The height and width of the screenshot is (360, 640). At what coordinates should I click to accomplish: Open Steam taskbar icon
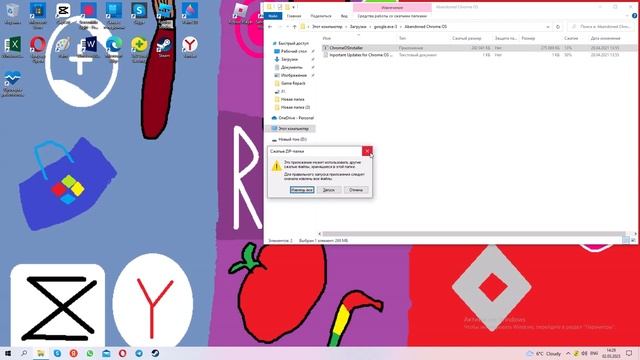(155, 353)
